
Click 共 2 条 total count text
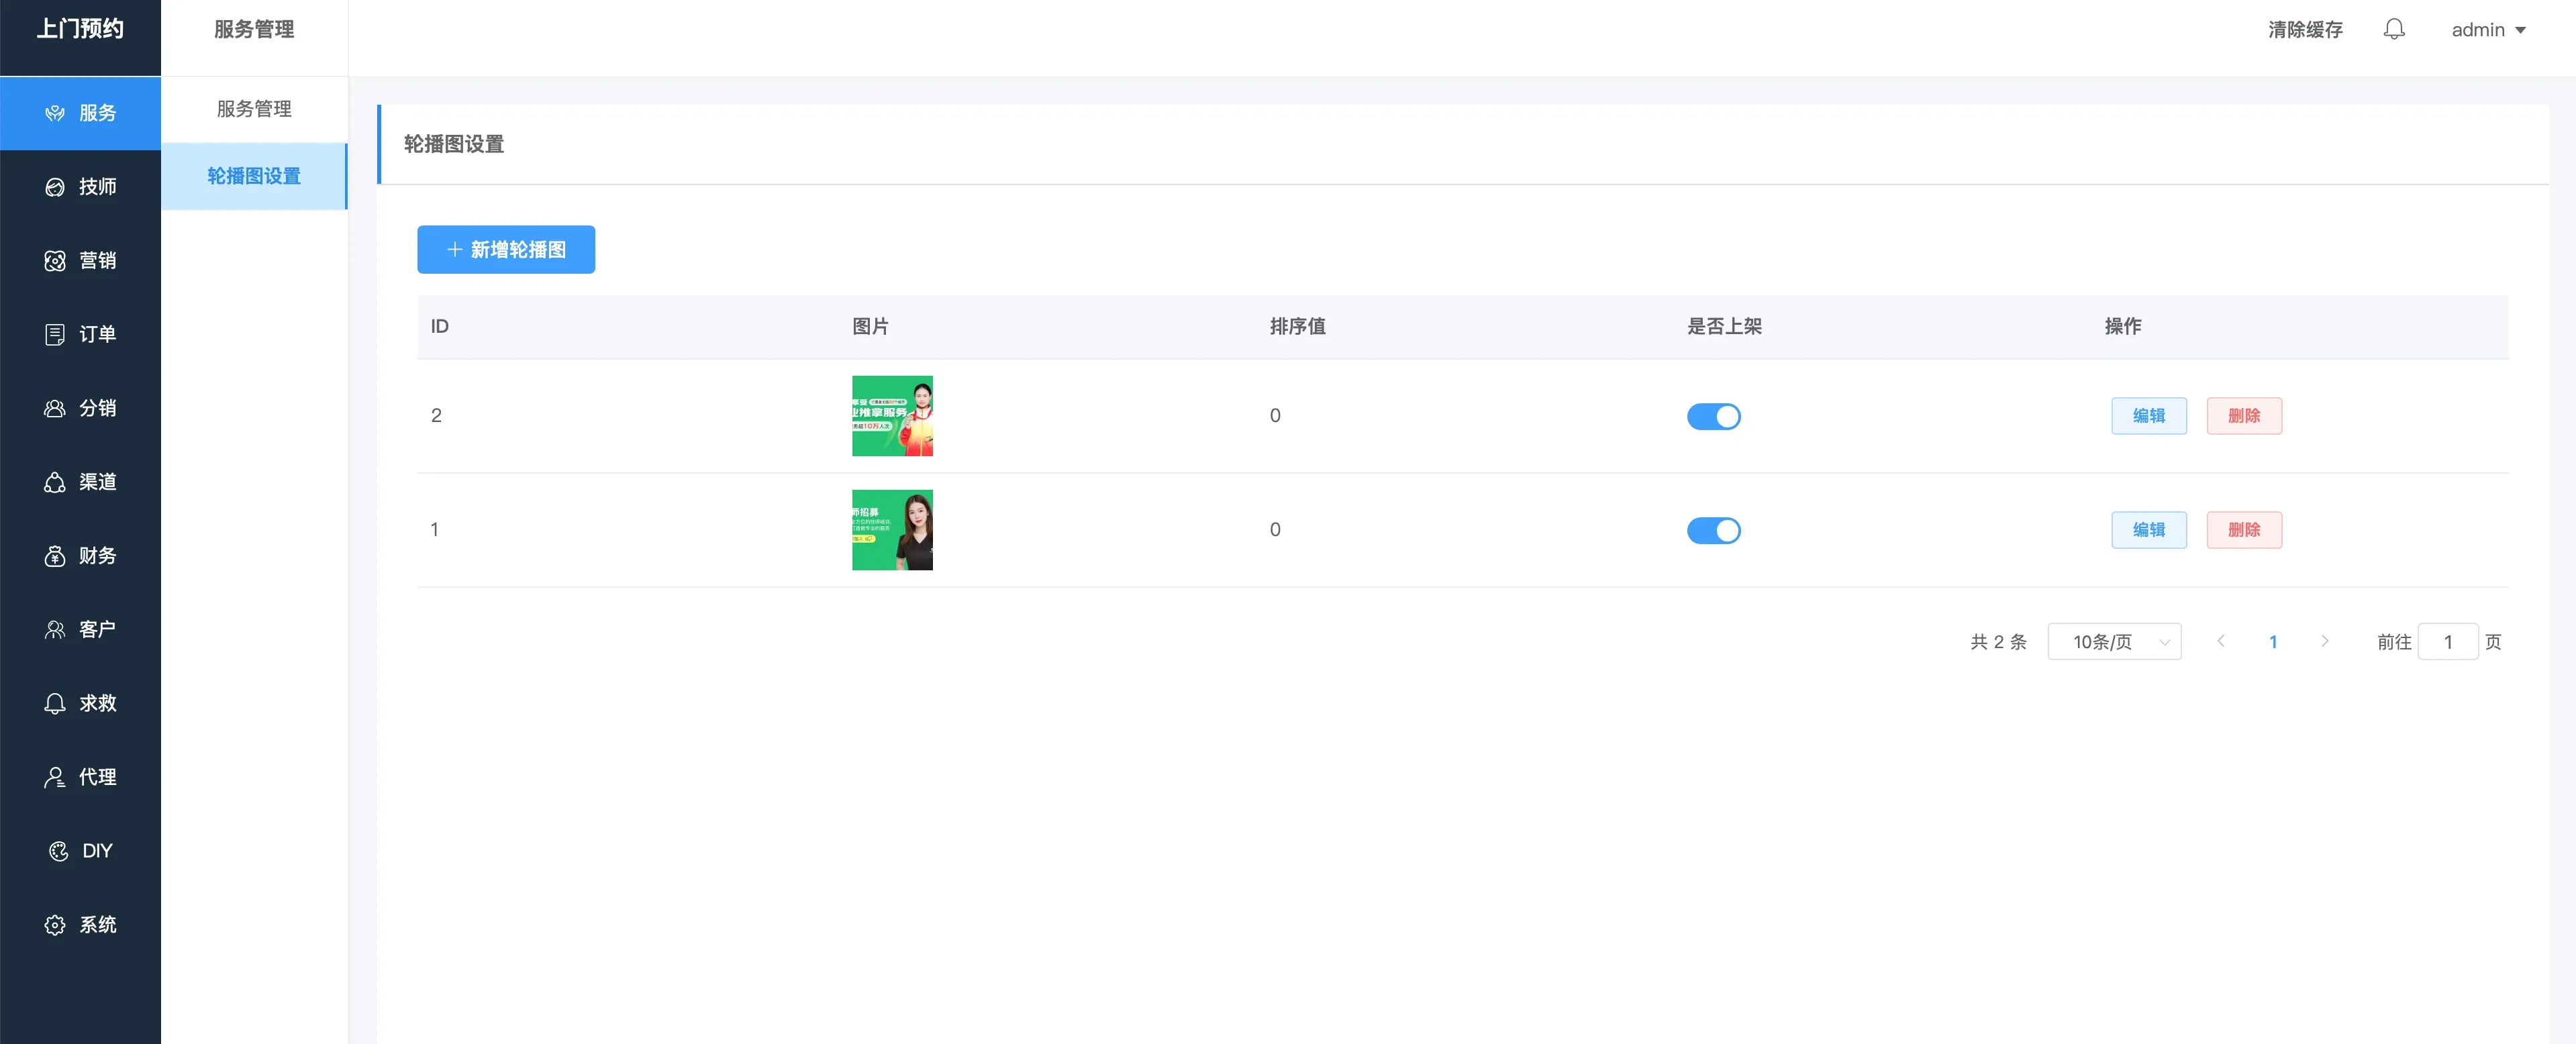(x=1998, y=642)
